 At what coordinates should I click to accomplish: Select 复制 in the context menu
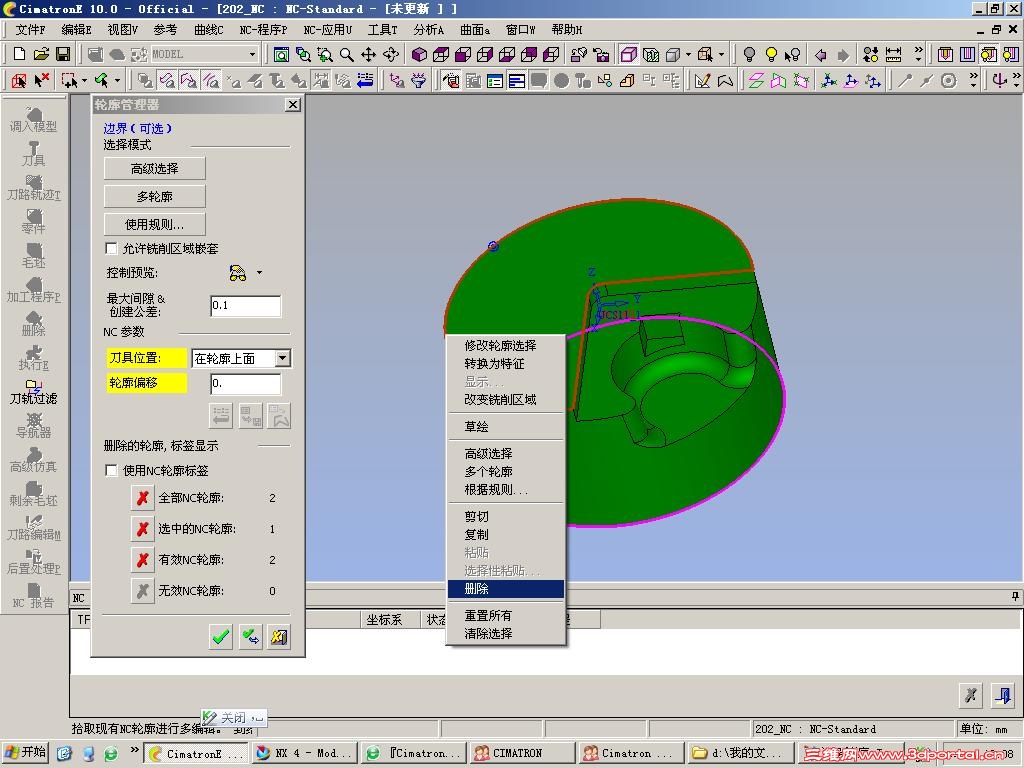(505, 535)
